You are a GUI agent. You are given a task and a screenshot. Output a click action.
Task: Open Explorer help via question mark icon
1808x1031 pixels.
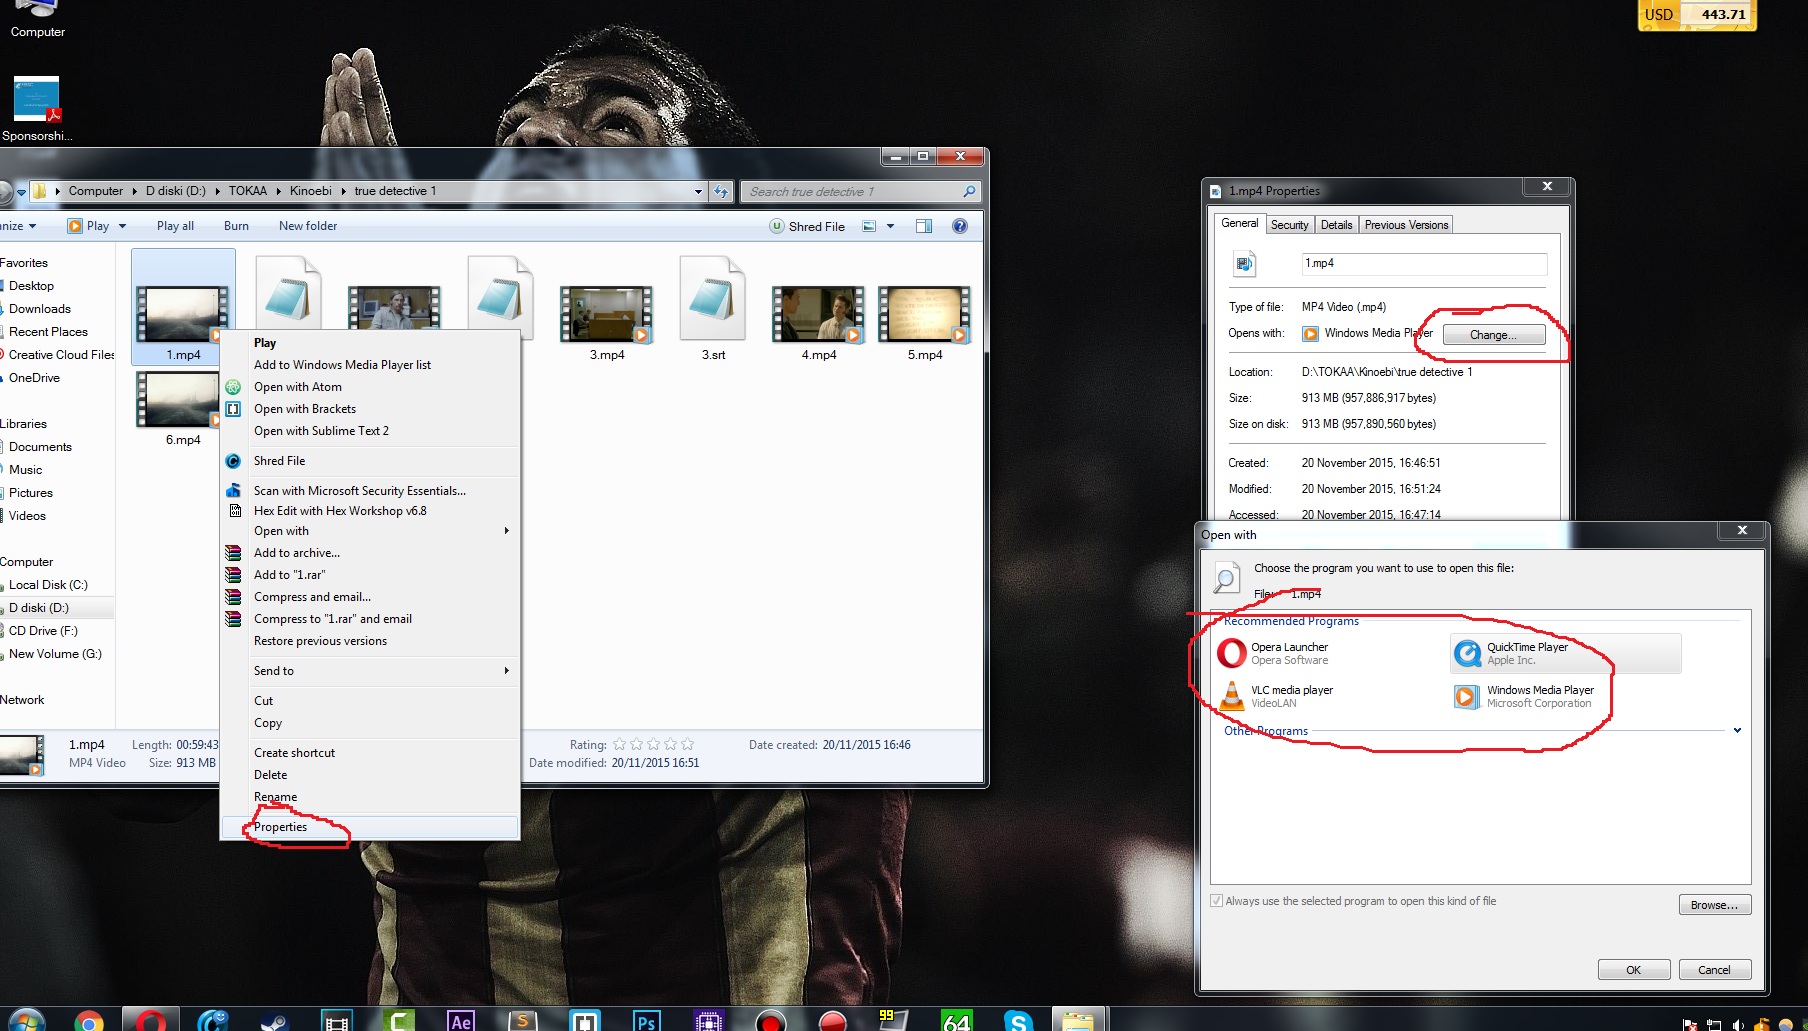(960, 226)
